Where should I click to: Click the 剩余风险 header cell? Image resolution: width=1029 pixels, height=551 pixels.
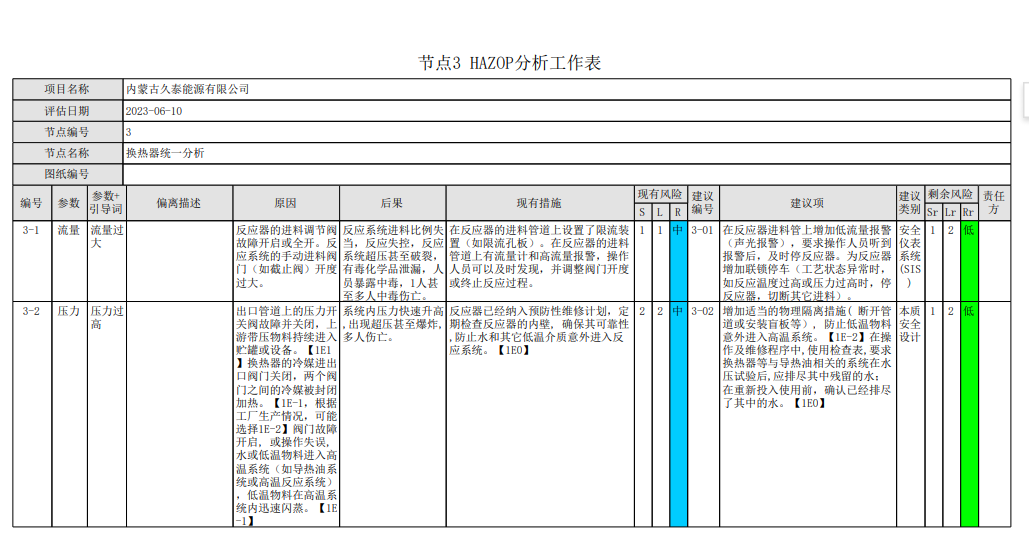(x=952, y=195)
